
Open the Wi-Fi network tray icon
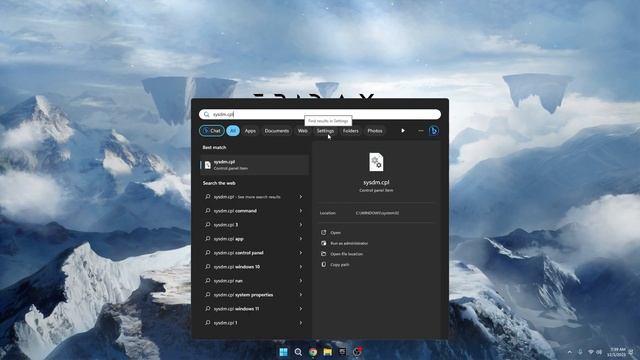591,352
